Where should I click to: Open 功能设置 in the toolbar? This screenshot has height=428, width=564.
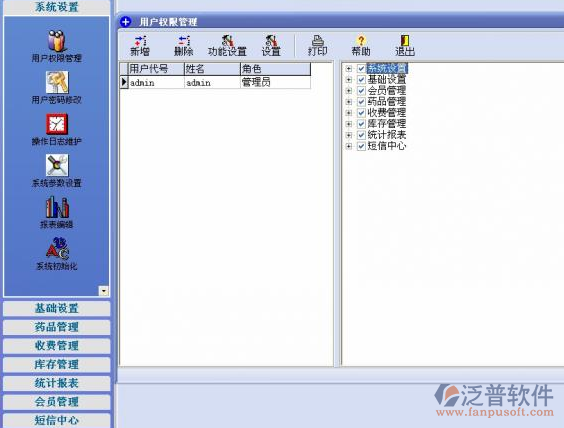pyautogui.click(x=227, y=46)
